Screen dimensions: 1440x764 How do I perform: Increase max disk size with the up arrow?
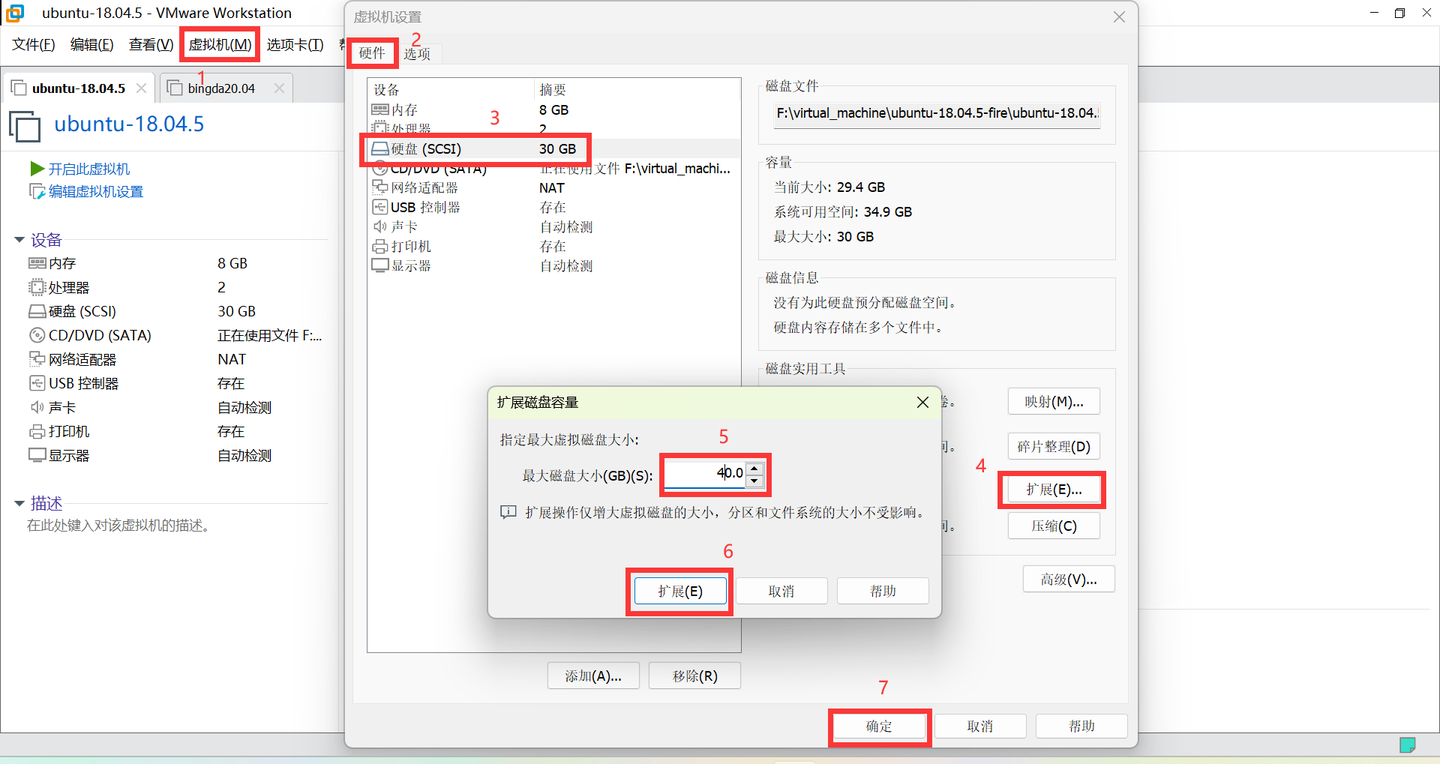[x=755, y=467]
